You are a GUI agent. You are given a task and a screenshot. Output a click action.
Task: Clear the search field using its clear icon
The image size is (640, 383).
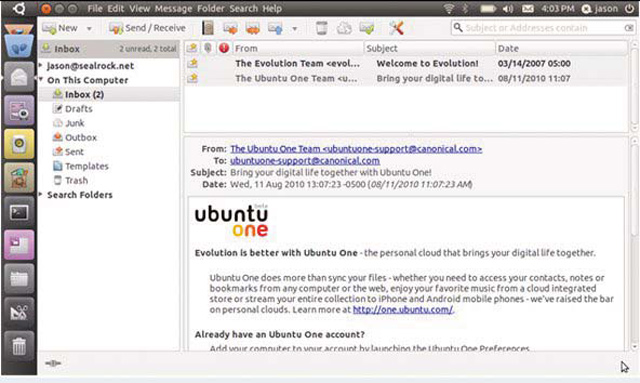[629, 28]
